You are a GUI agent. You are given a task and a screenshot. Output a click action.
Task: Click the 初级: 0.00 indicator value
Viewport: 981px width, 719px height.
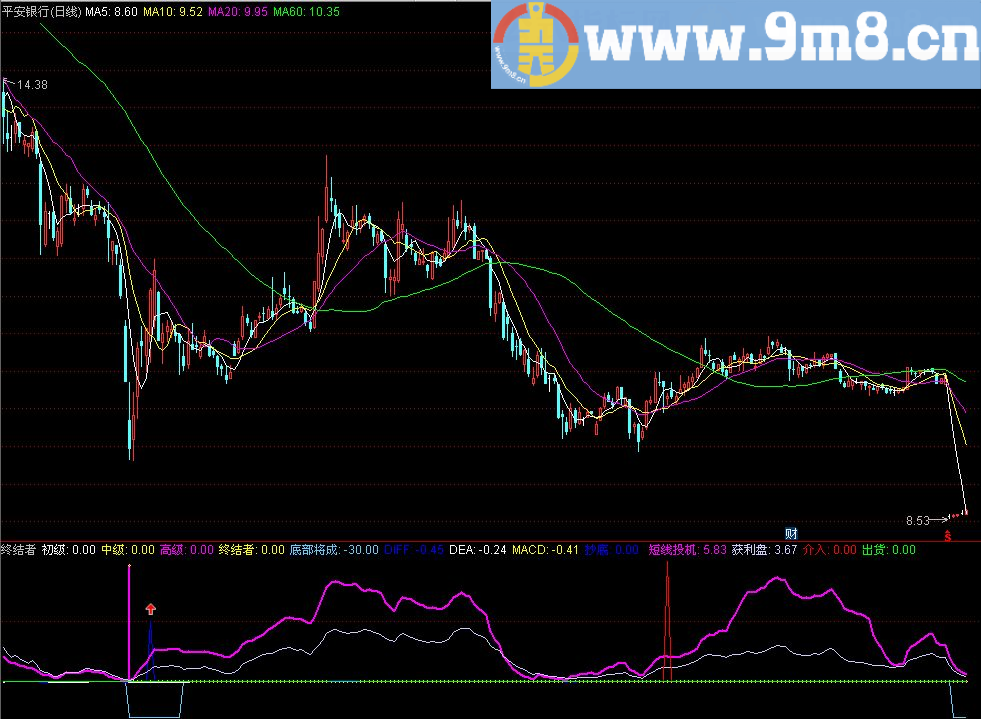coord(69,550)
